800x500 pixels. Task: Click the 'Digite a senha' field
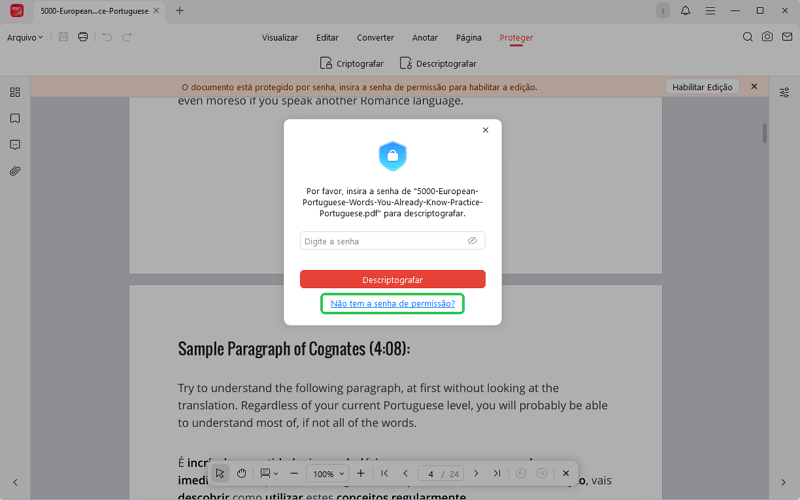(392, 241)
